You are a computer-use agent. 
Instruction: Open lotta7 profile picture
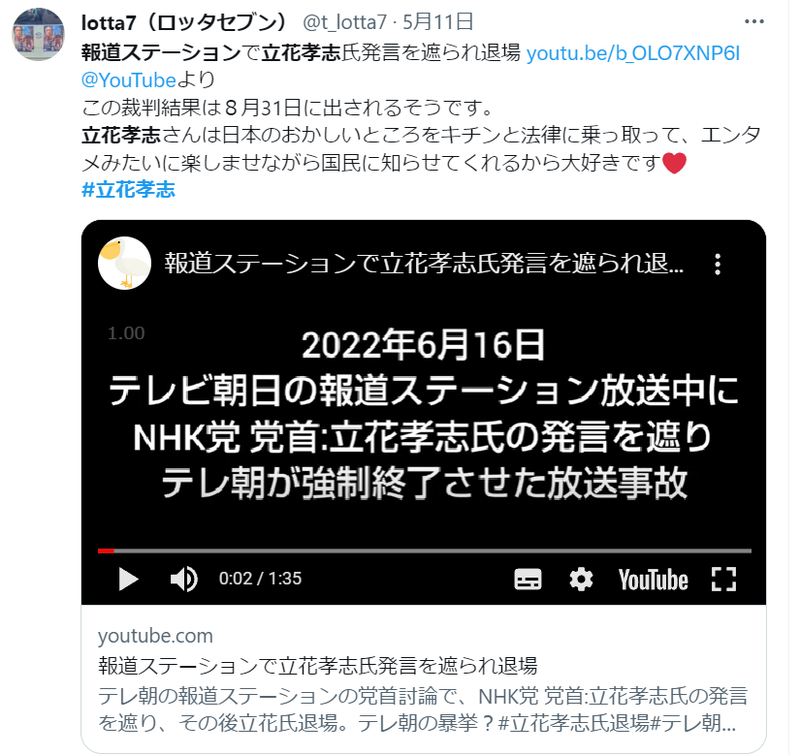pyautogui.click(x=38, y=34)
